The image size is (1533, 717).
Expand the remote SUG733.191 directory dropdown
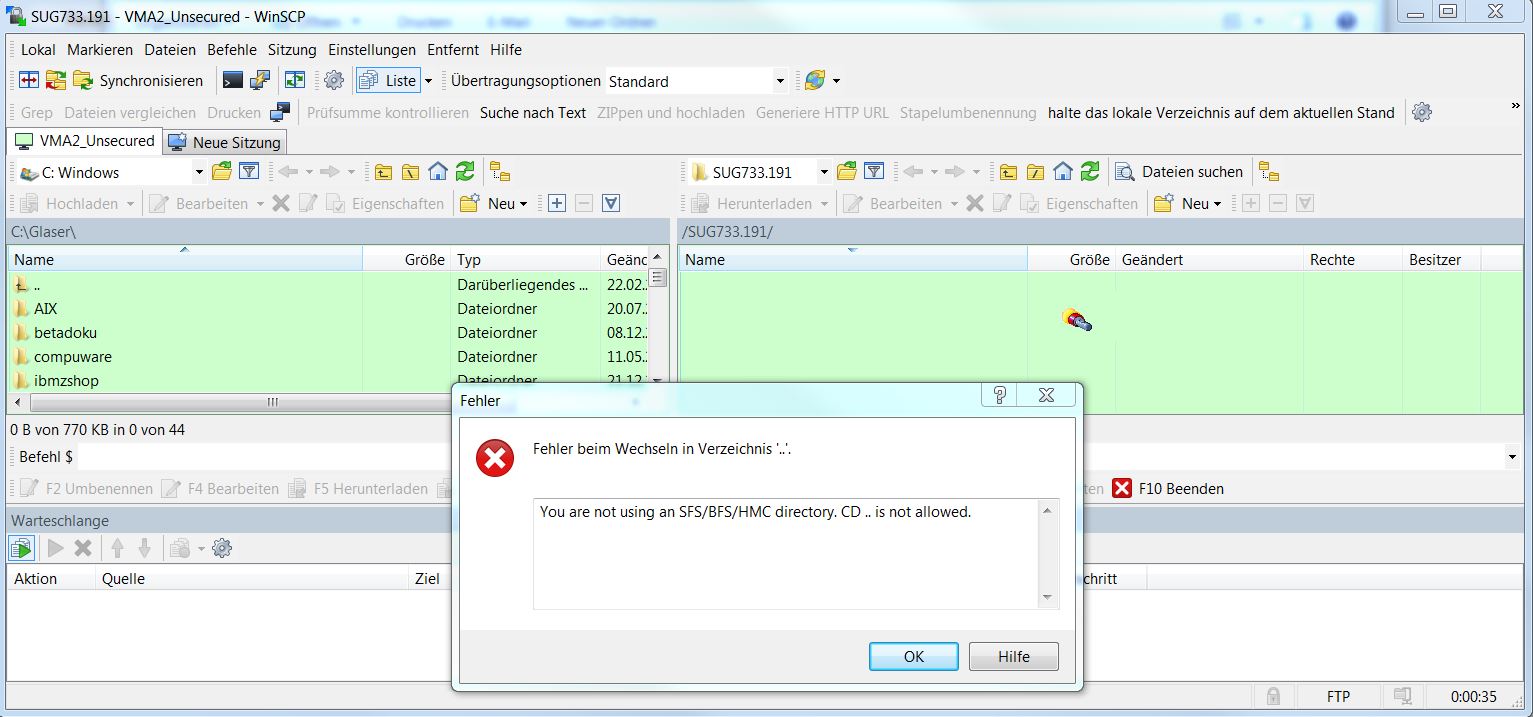pyautogui.click(x=824, y=172)
